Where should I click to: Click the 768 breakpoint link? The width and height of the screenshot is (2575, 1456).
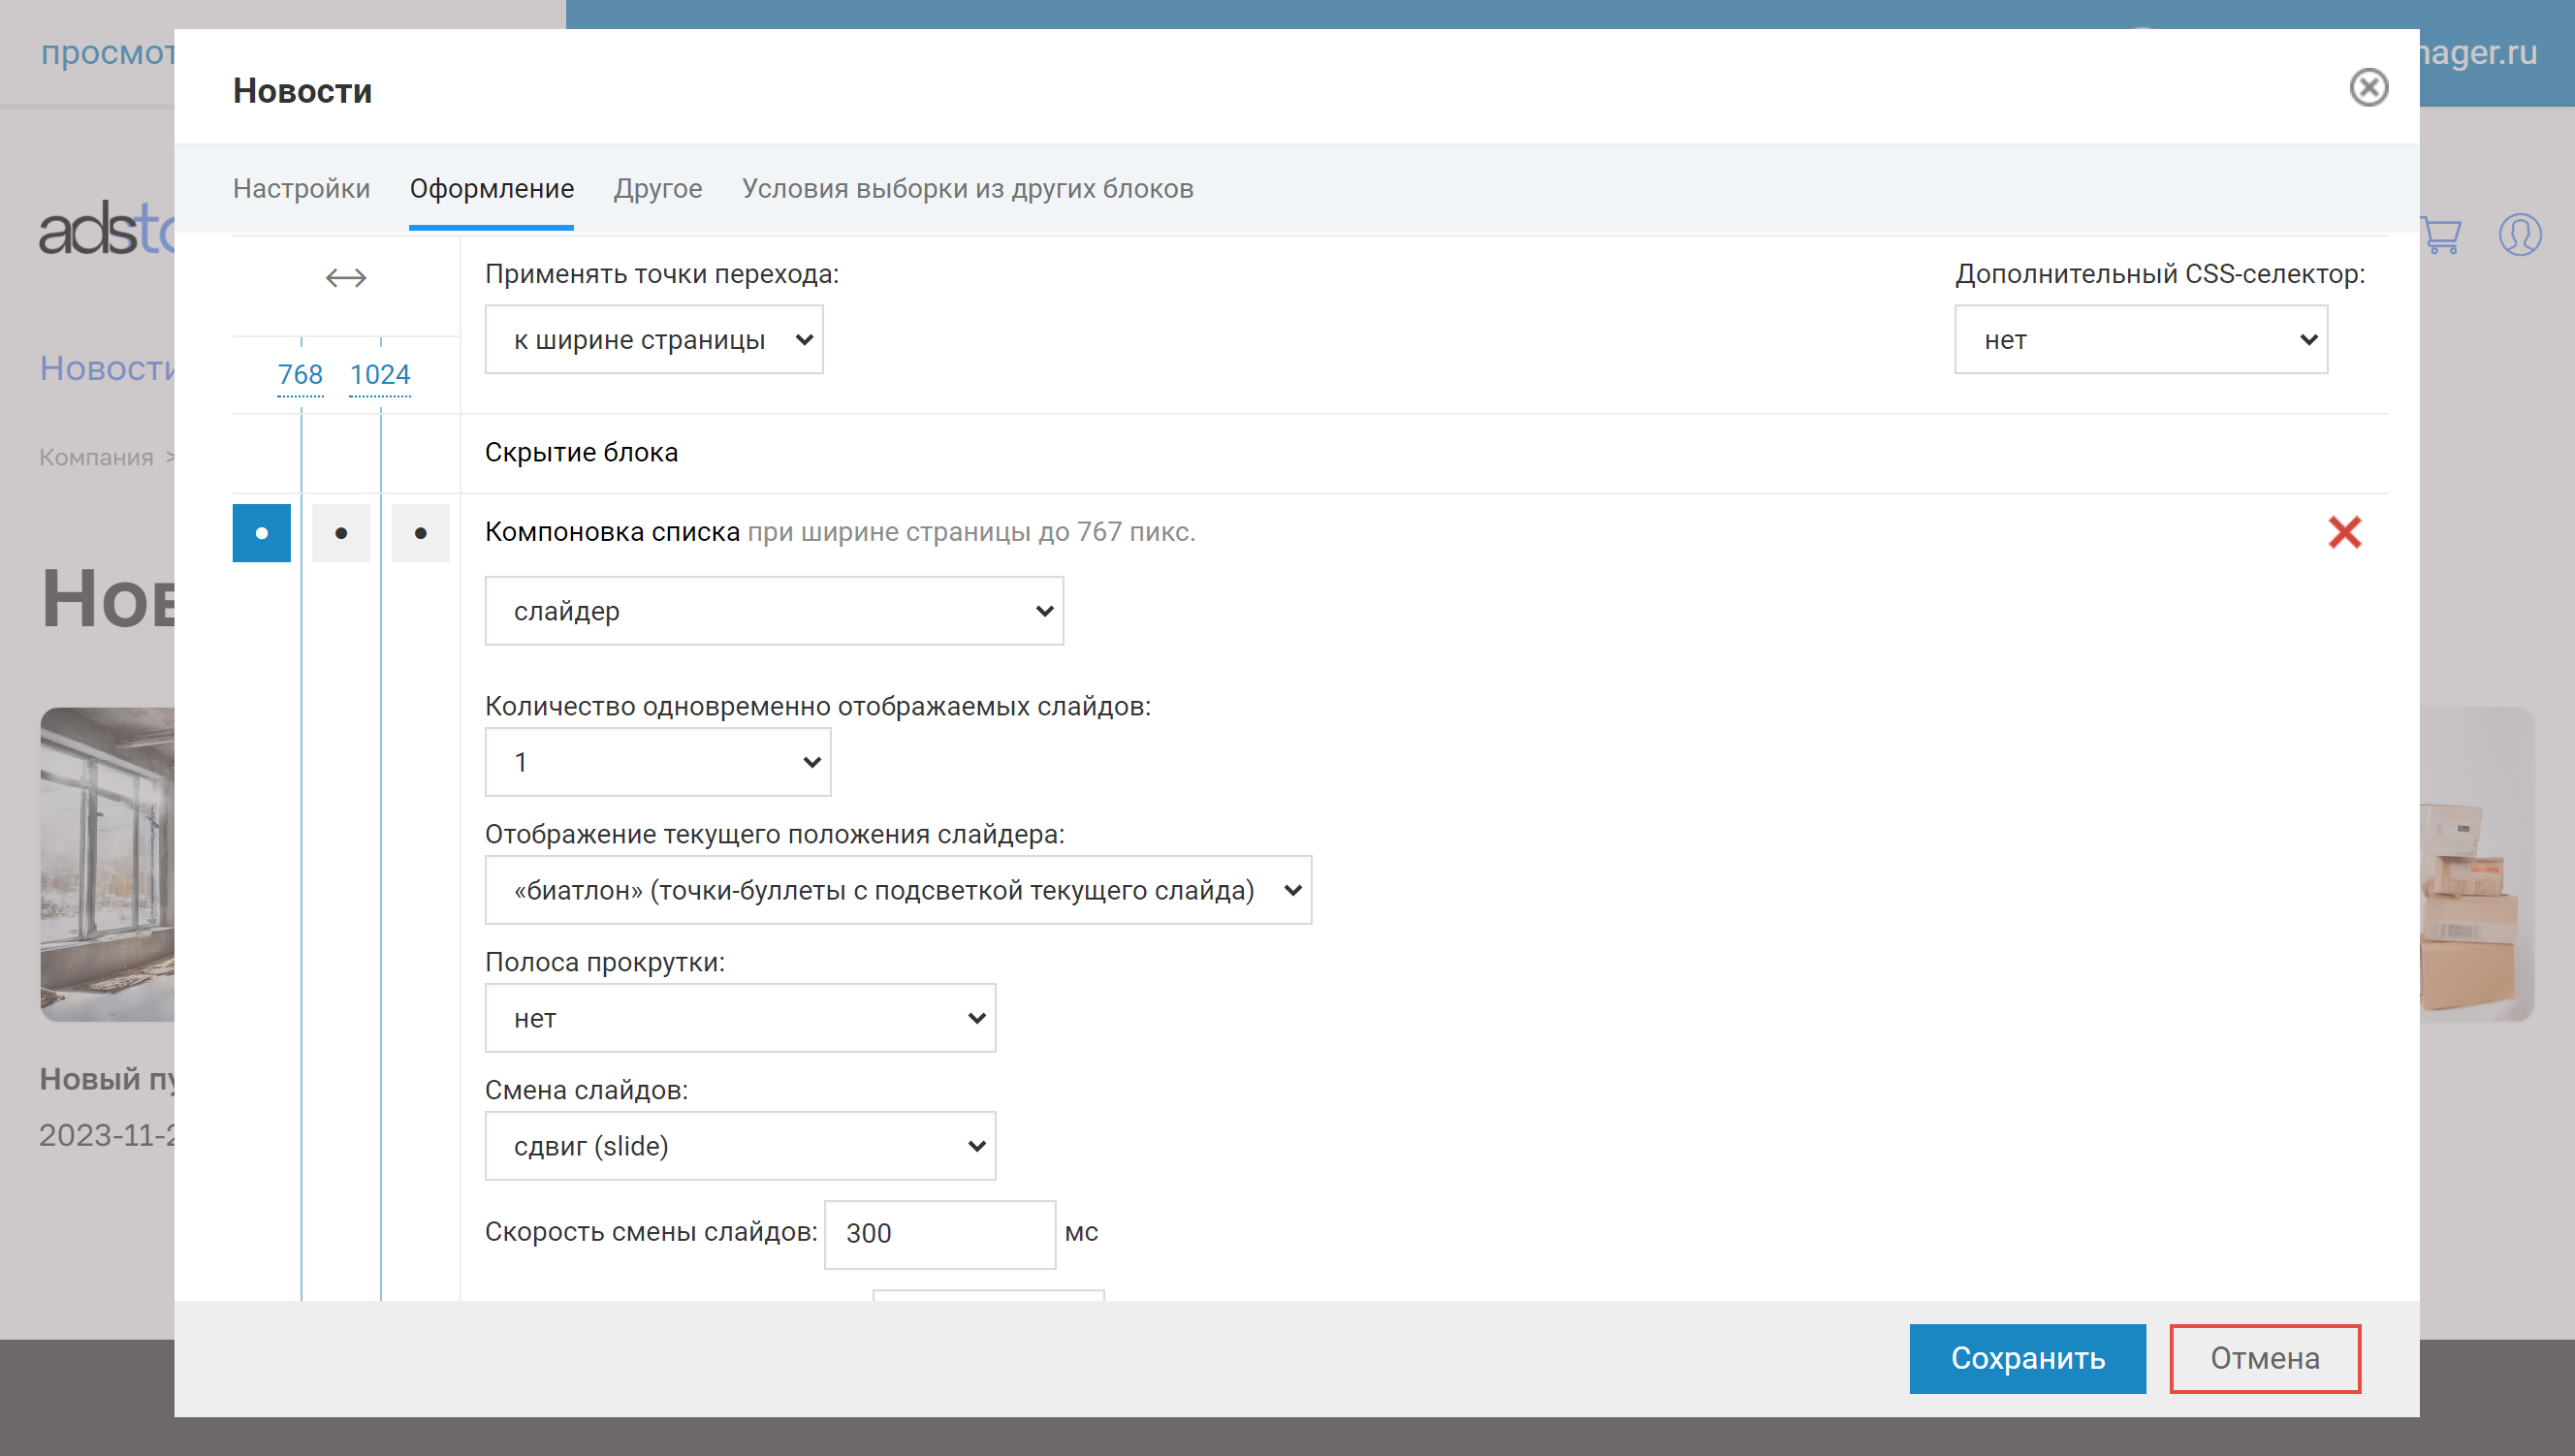point(300,375)
